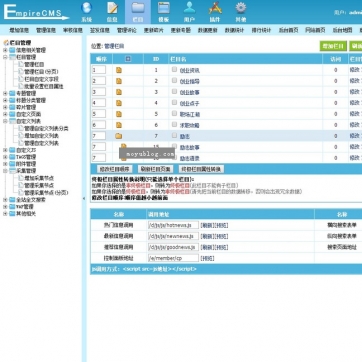Click file icon in table row ID 5
The height and width of the screenshot is (362, 362).
119,114
